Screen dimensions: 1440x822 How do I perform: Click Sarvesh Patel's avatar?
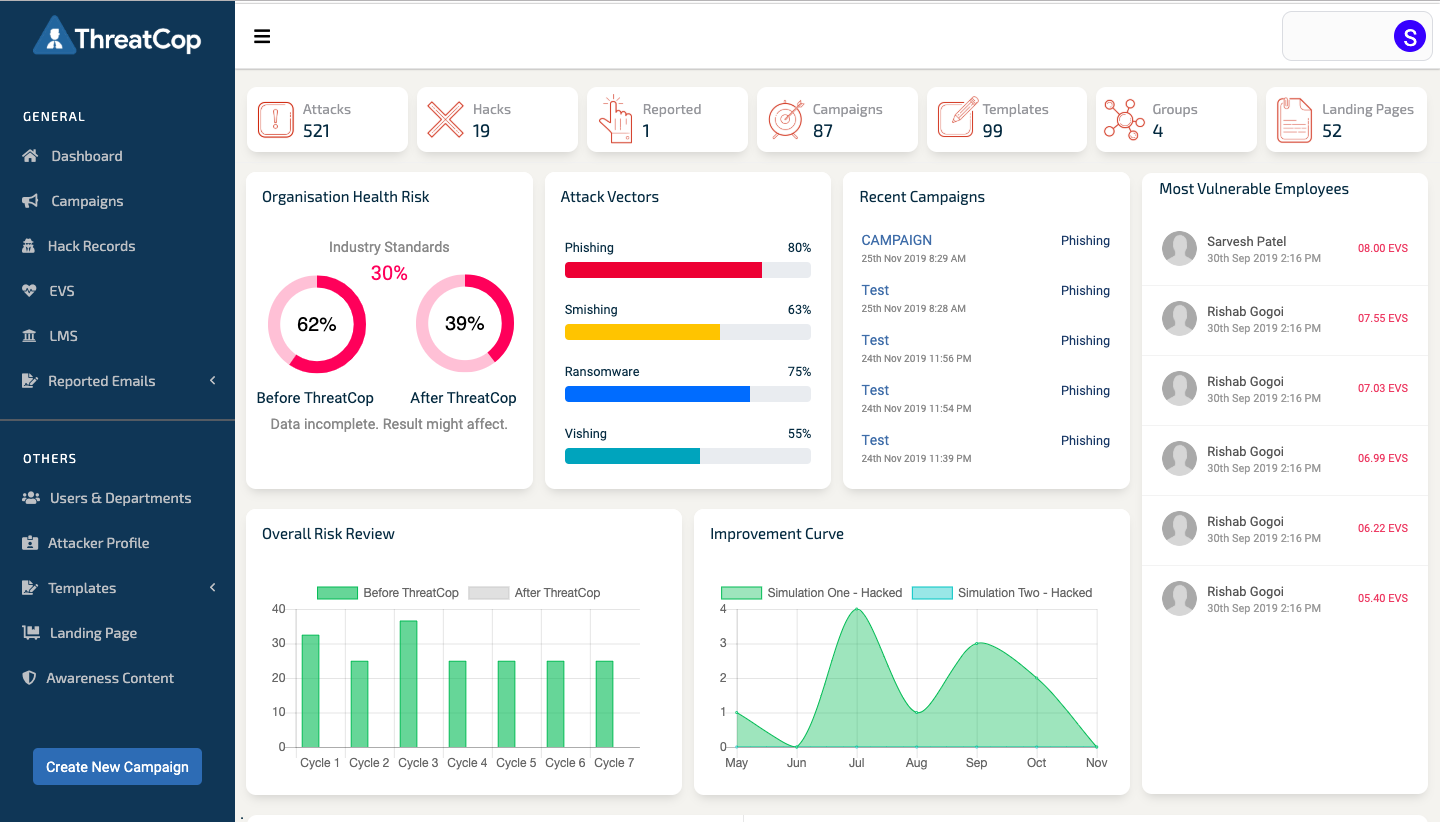[x=1179, y=249]
